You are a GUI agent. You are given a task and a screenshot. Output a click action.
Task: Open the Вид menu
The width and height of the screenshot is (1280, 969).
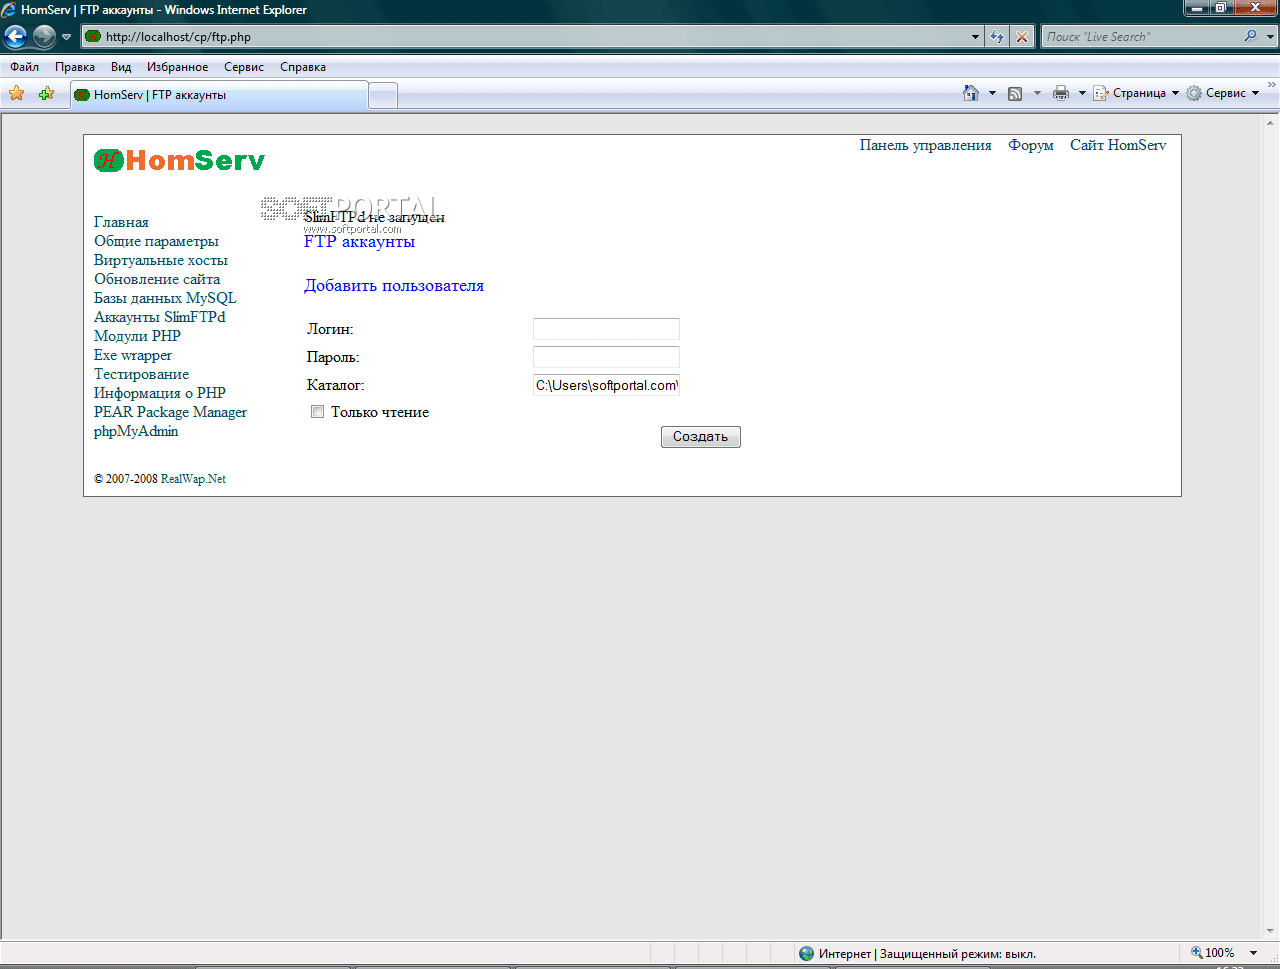tap(121, 67)
